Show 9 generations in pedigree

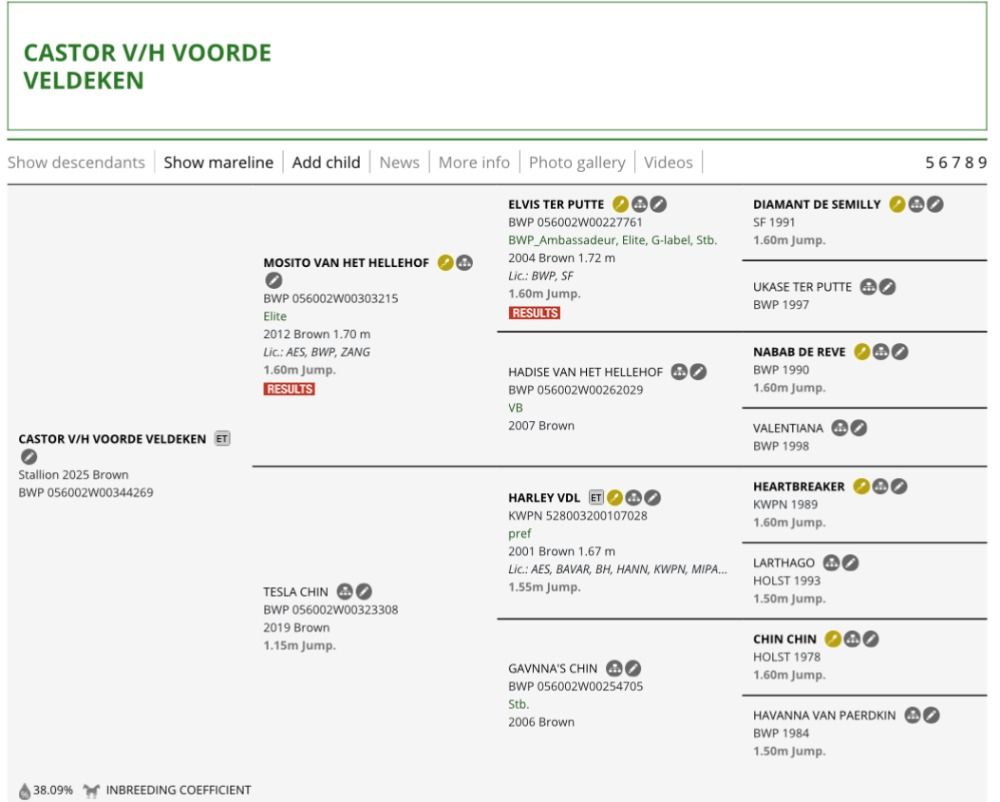click(x=982, y=163)
